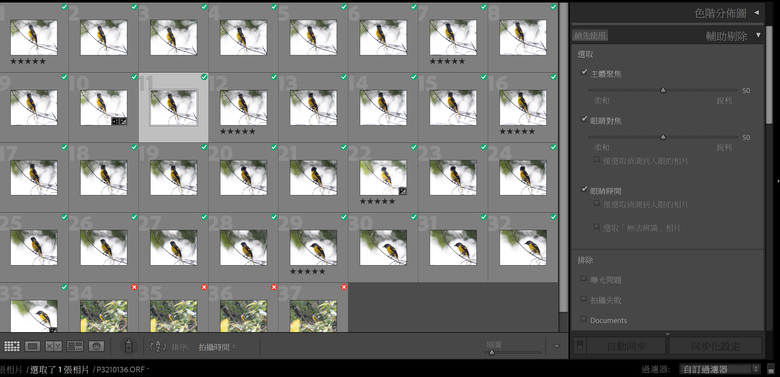Click the badge on photo 33

pyautogui.click(x=53, y=329)
